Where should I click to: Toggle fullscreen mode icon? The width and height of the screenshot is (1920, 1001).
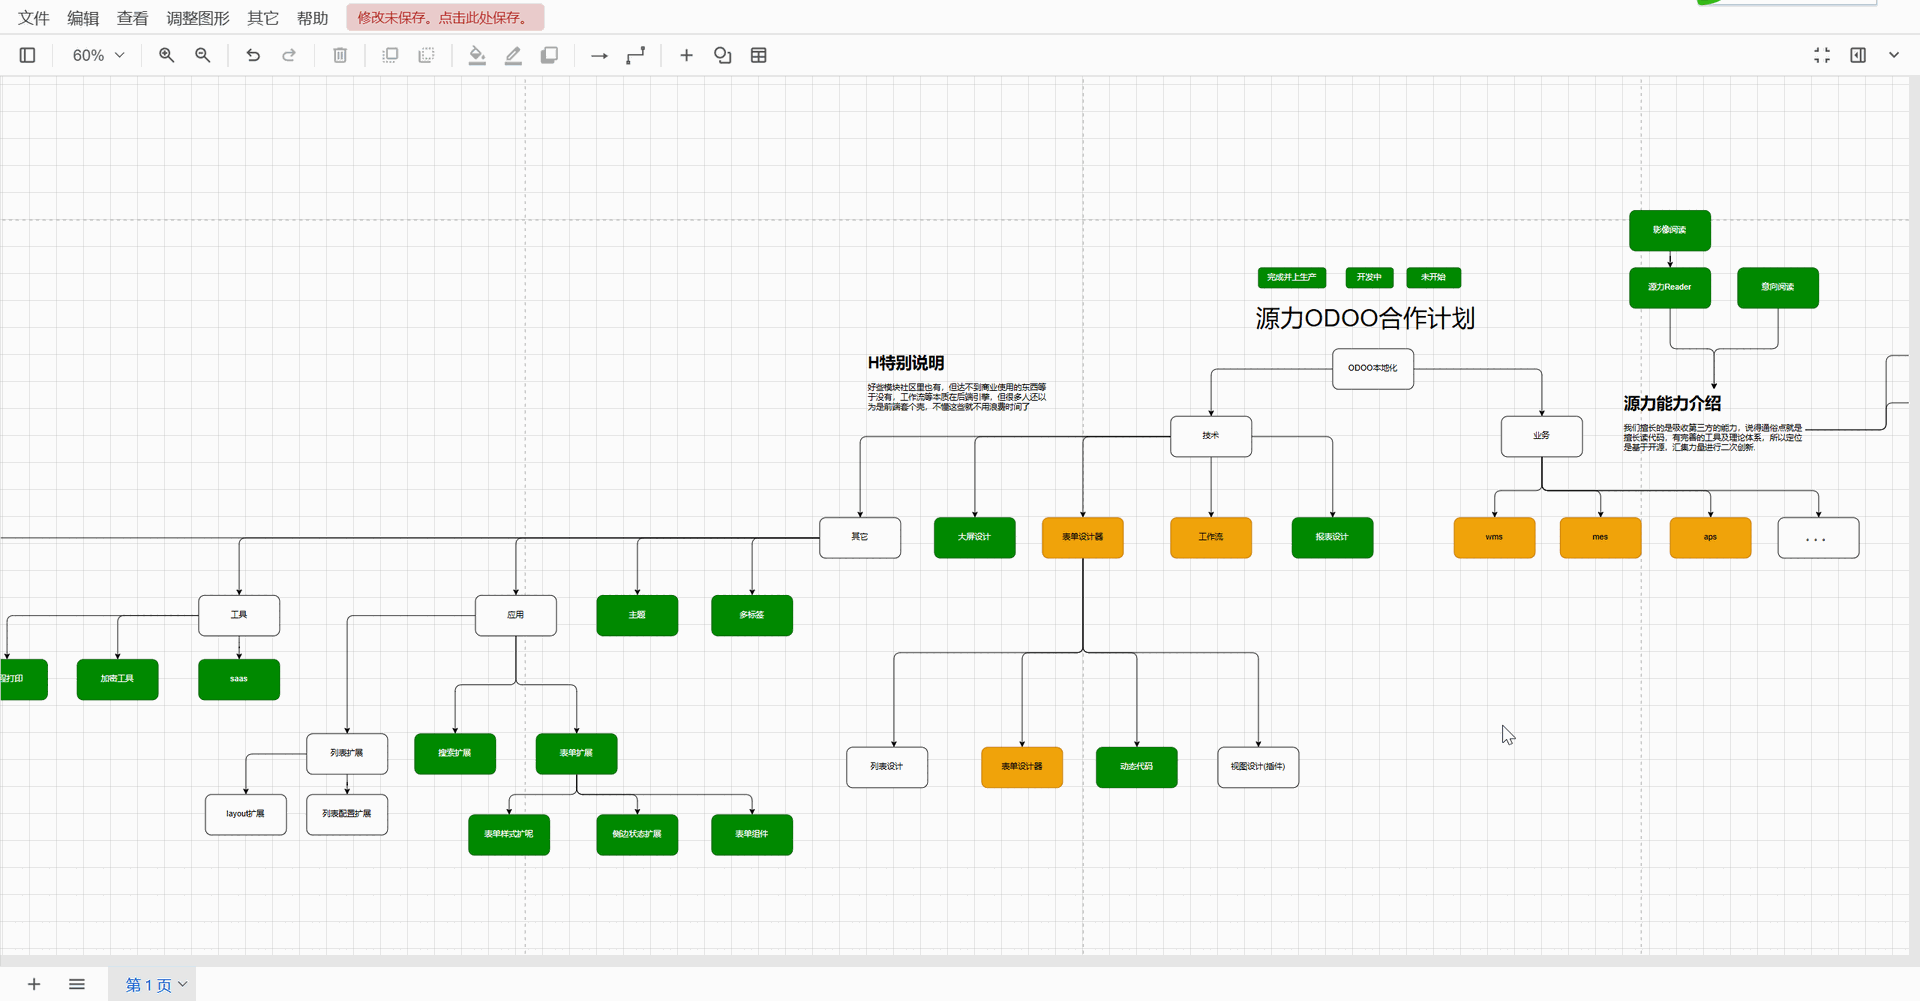click(x=1822, y=56)
